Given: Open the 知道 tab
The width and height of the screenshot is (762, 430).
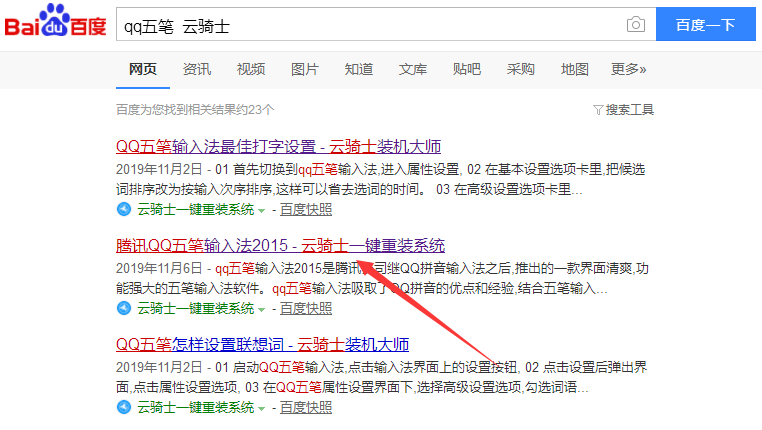Looking at the screenshot, I should (359, 69).
